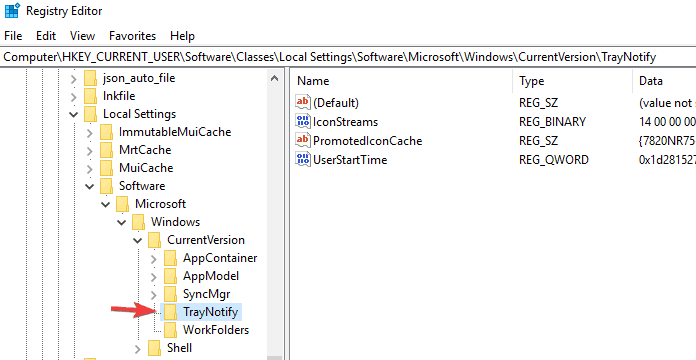
Task: Collapse the CurrentVersion key
Action: (x=138, y=241)
